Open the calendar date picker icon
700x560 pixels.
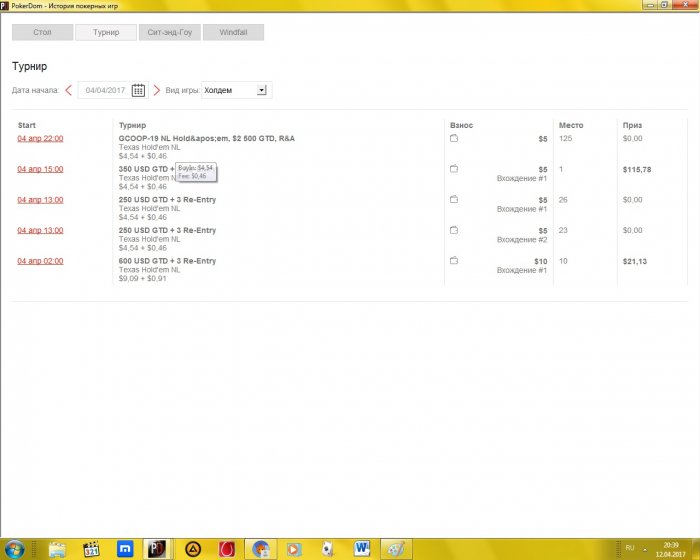[138, 90]
